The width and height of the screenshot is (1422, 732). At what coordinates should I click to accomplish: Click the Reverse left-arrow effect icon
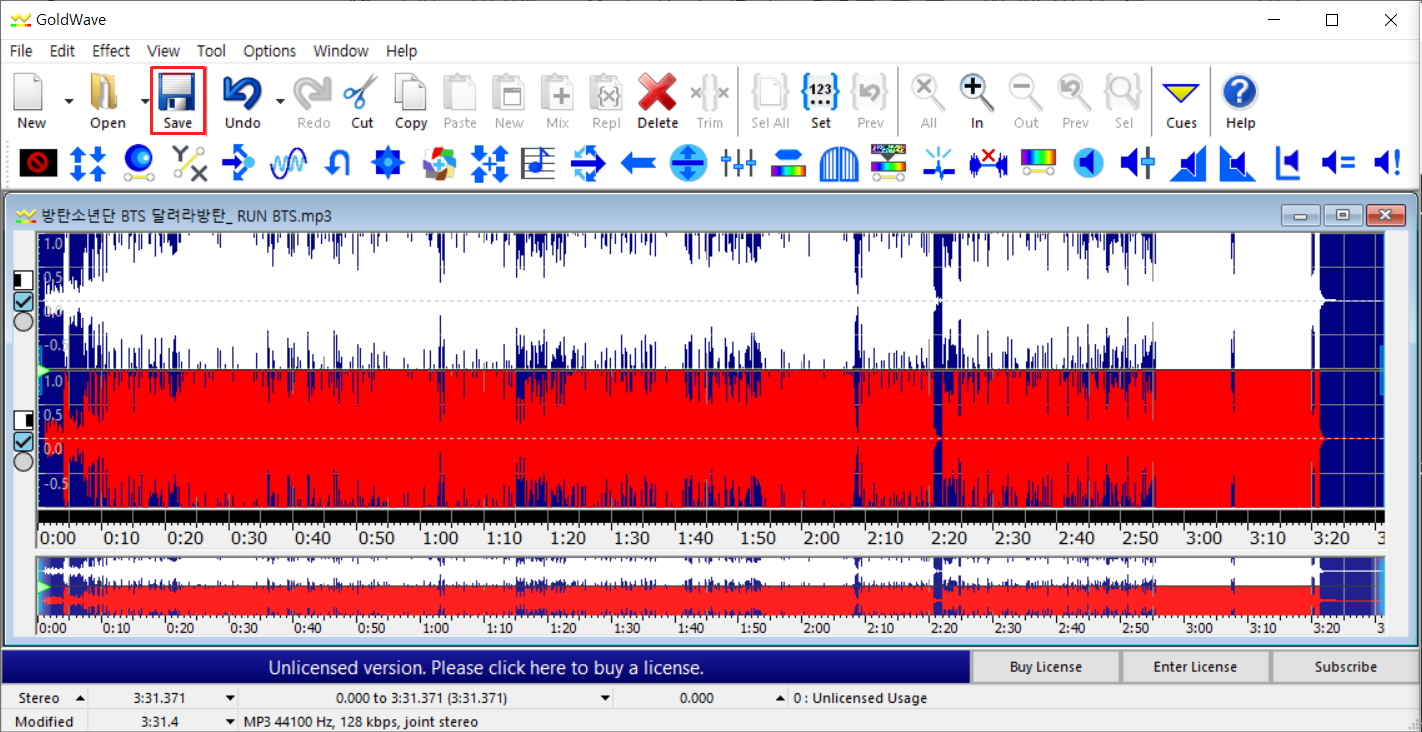tap(638, 162)
